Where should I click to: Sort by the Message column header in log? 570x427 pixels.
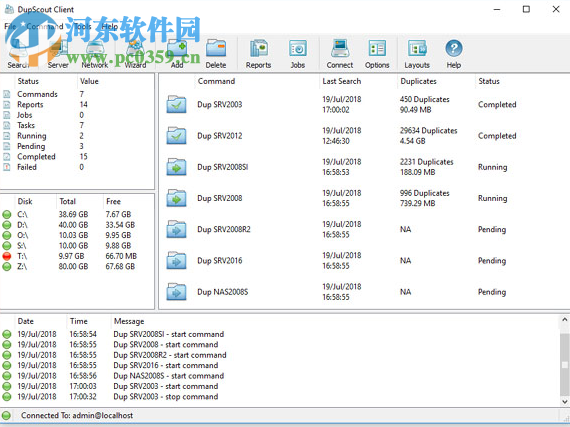[x=129, y=322]
